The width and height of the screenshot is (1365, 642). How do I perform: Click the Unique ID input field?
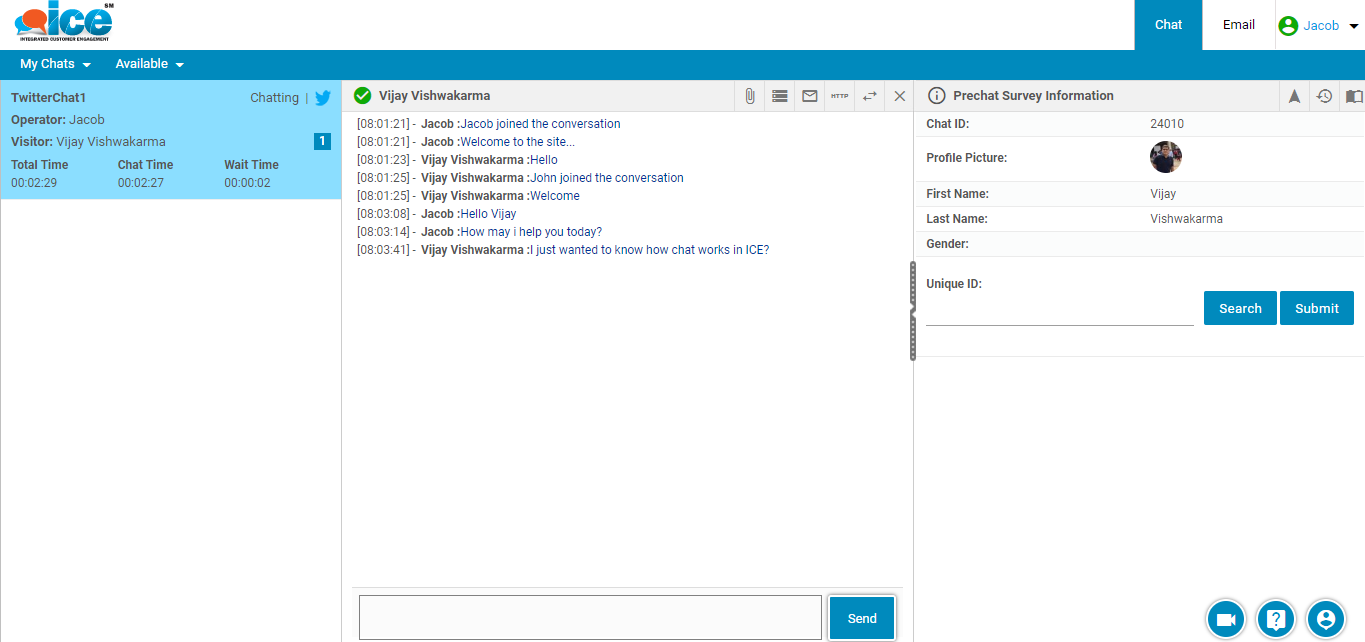(x=1059, y=312)
